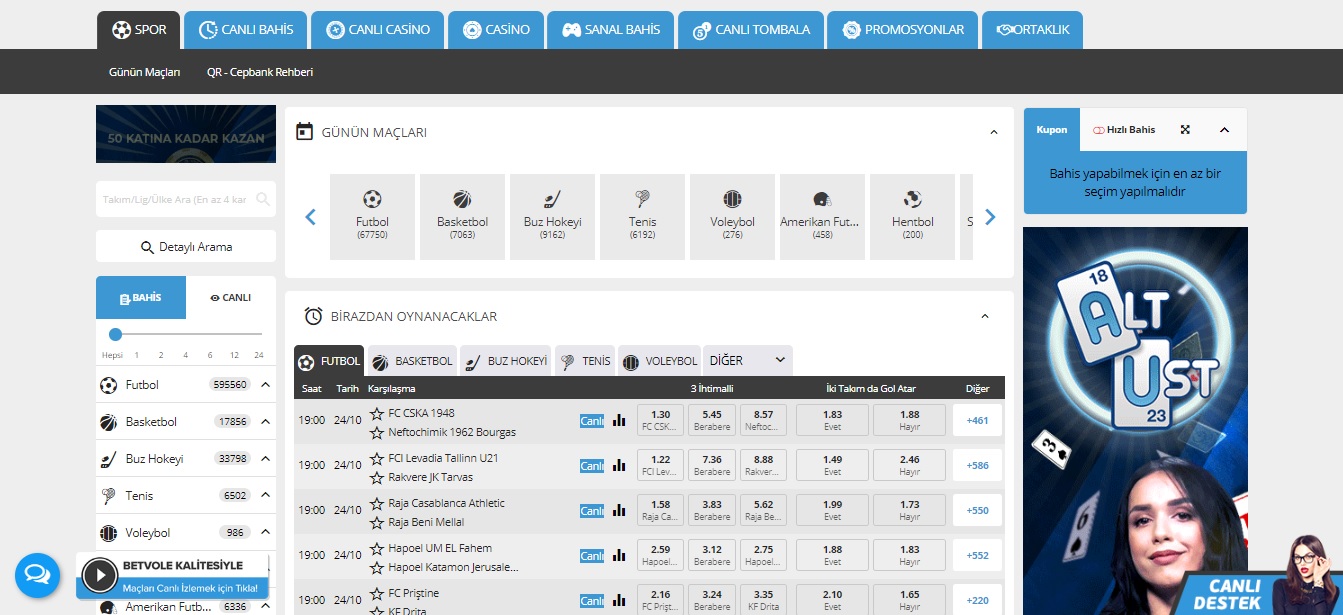Open the DİĞER sports dropdown
This screenshot has width=1343, height=615.
pos(747,360)
